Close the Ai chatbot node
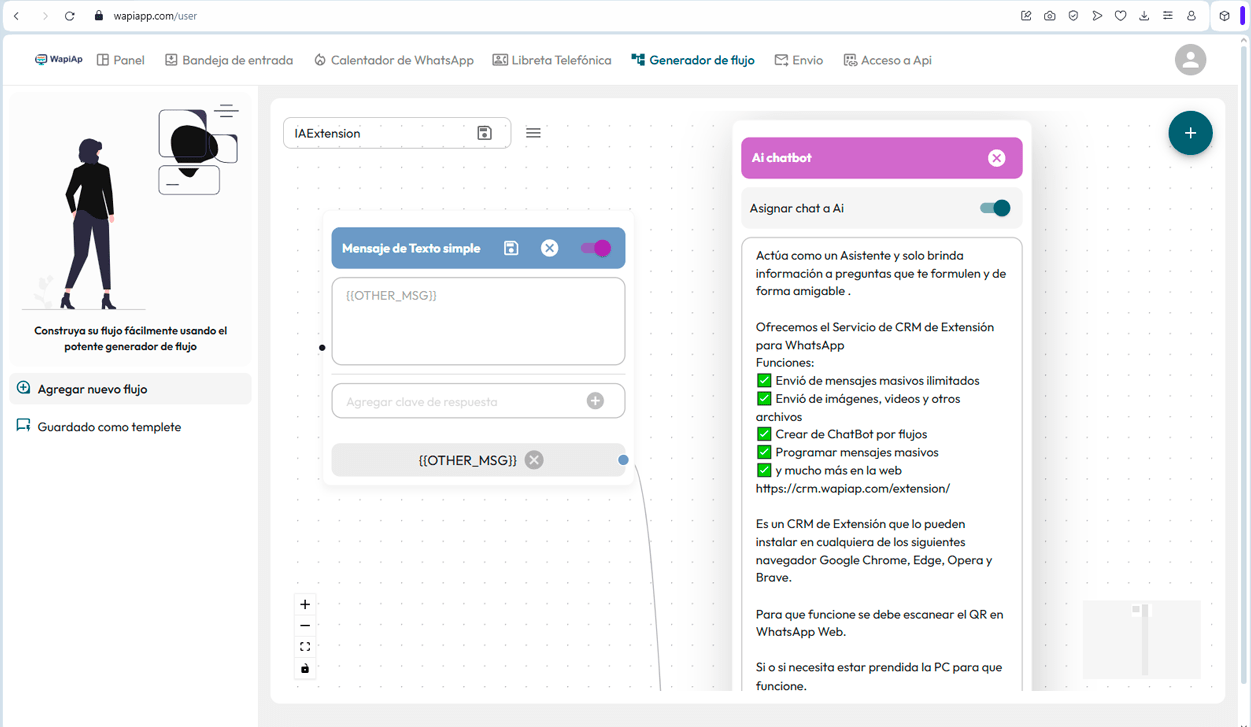Viewport: 1251px width, 727px height. [x=996, y=158]
